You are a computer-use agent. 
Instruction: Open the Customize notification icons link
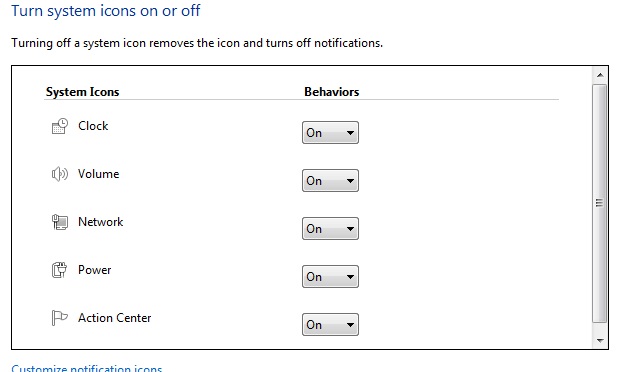point(87,368)
